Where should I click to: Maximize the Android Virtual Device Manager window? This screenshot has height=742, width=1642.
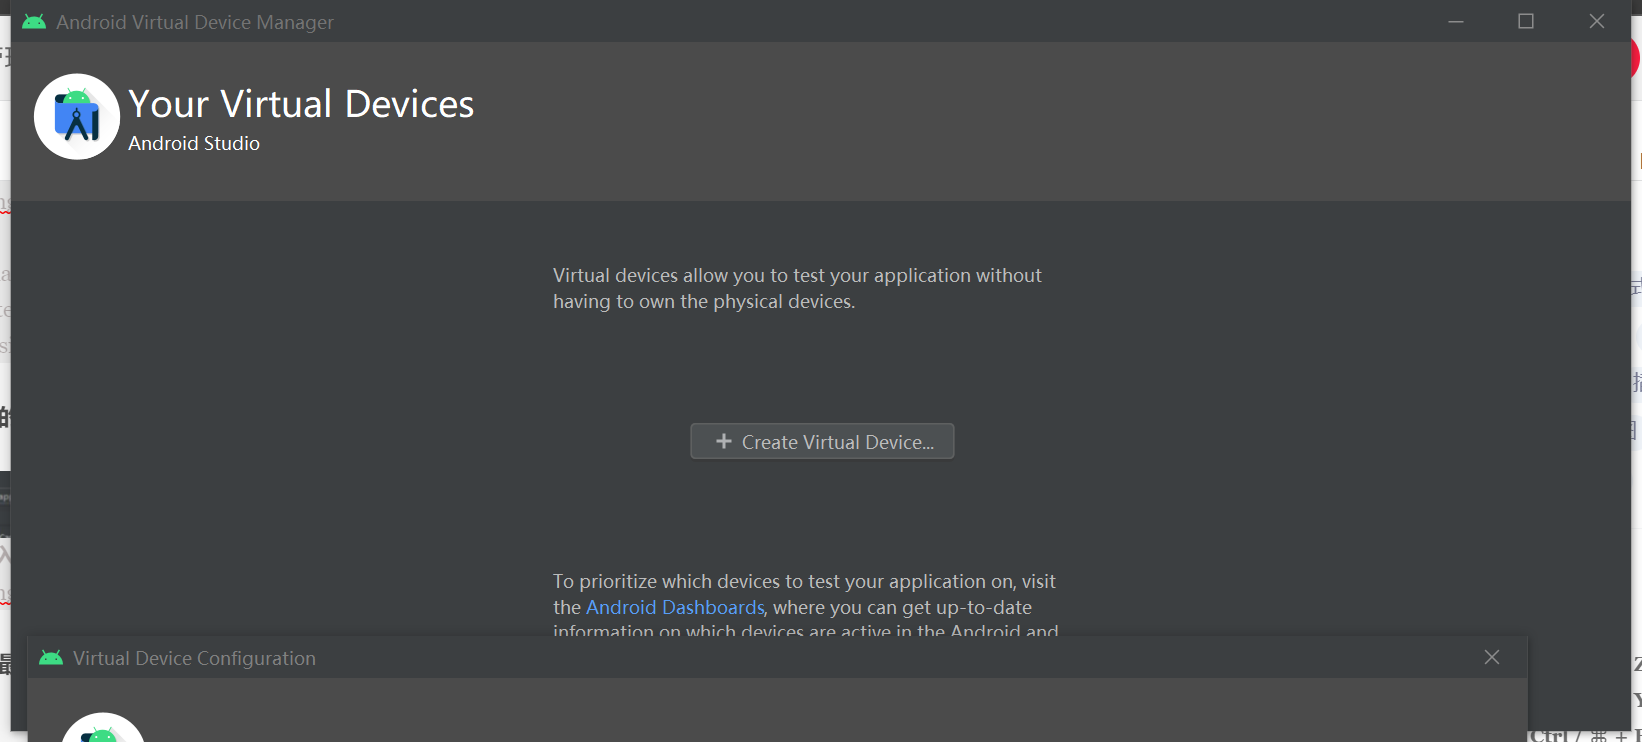[1526, 21]
